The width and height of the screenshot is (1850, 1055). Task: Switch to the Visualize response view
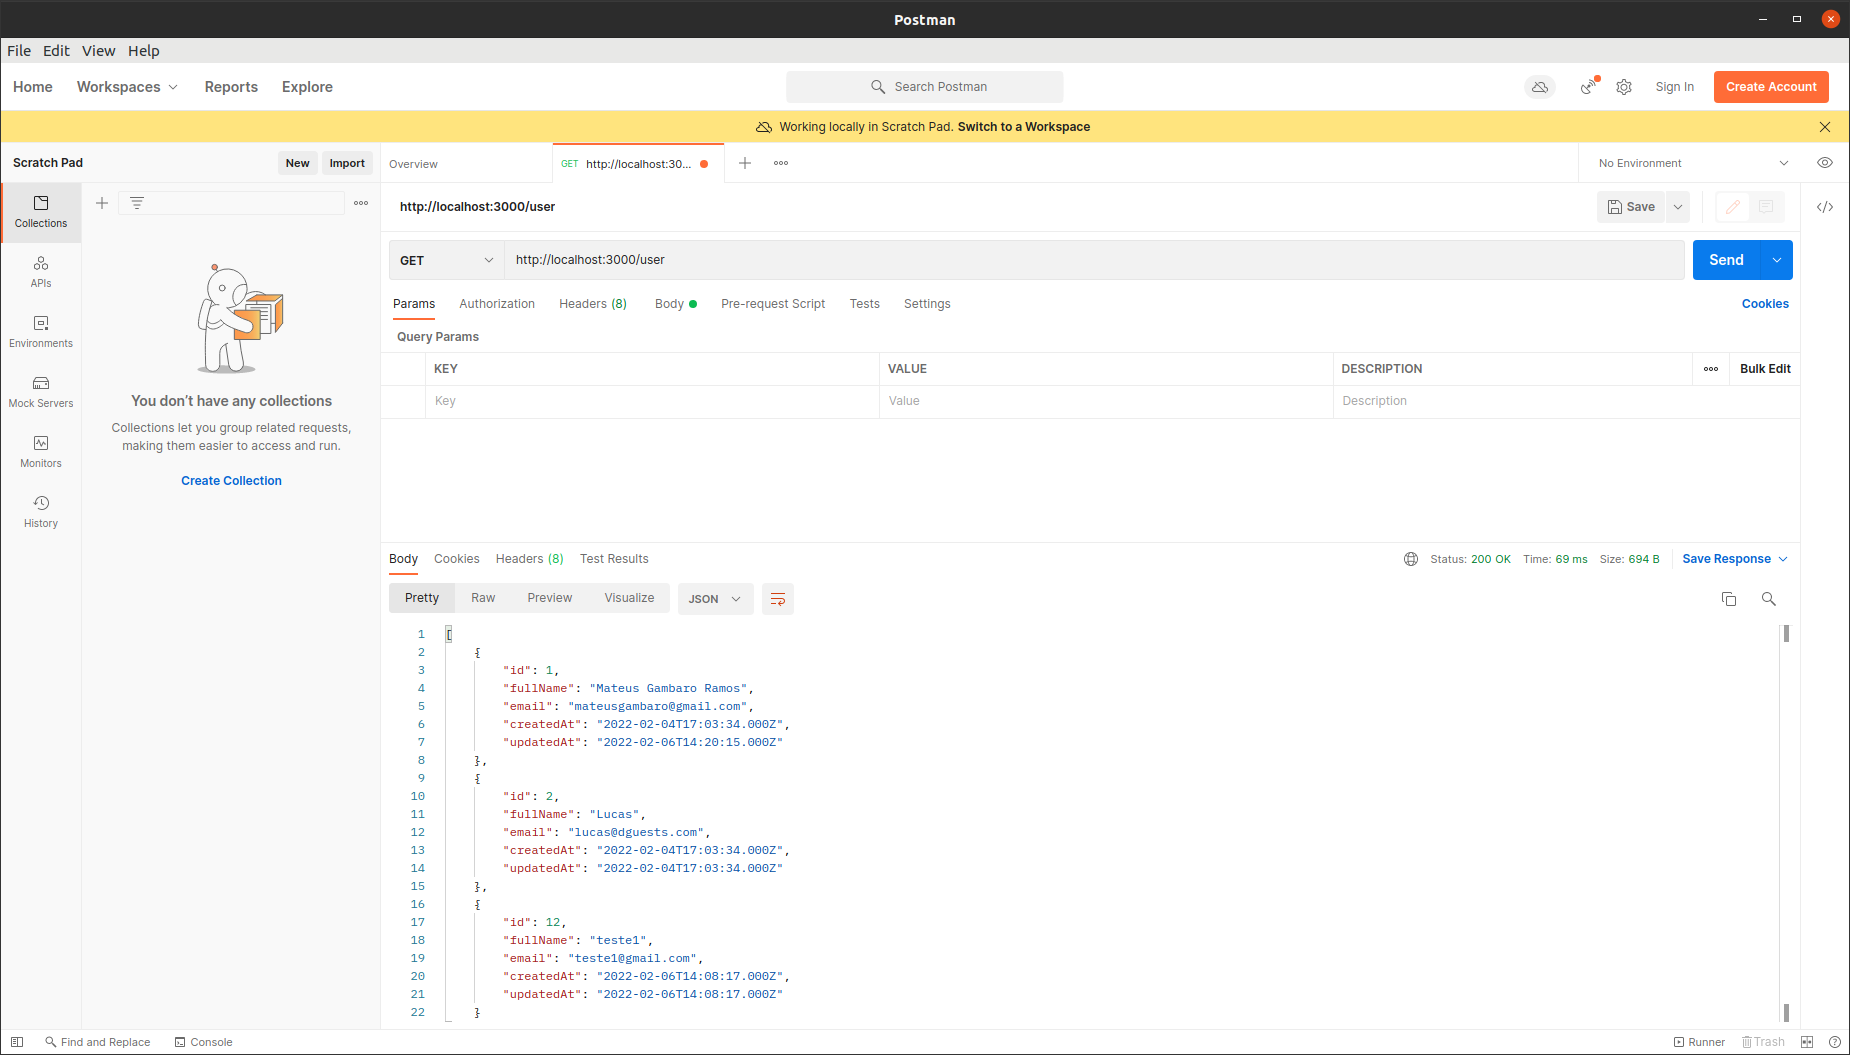tap(629, 598)
